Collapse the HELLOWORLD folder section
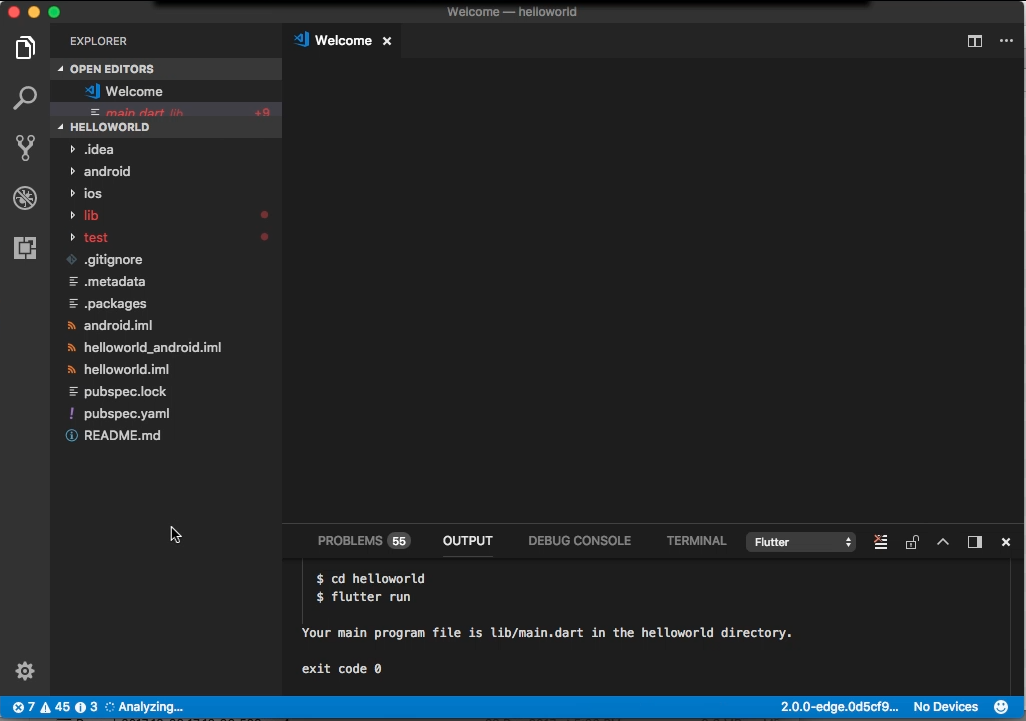Viewport: 1026px width, 721px height. (x=166, y=127)
